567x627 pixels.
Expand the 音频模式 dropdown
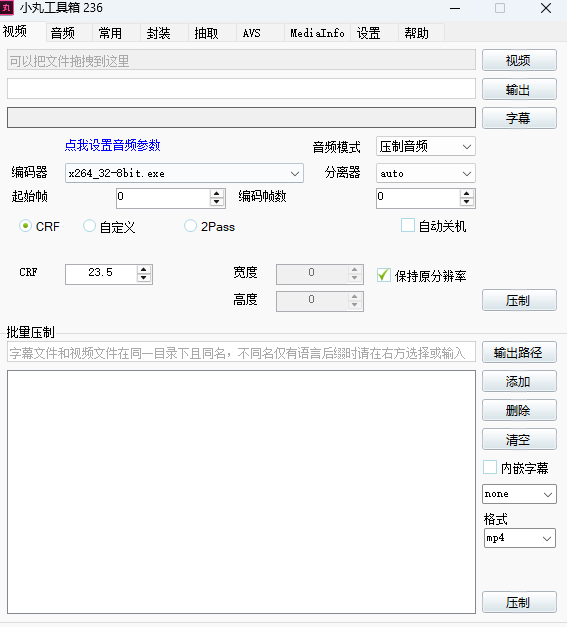click(426, 146)
